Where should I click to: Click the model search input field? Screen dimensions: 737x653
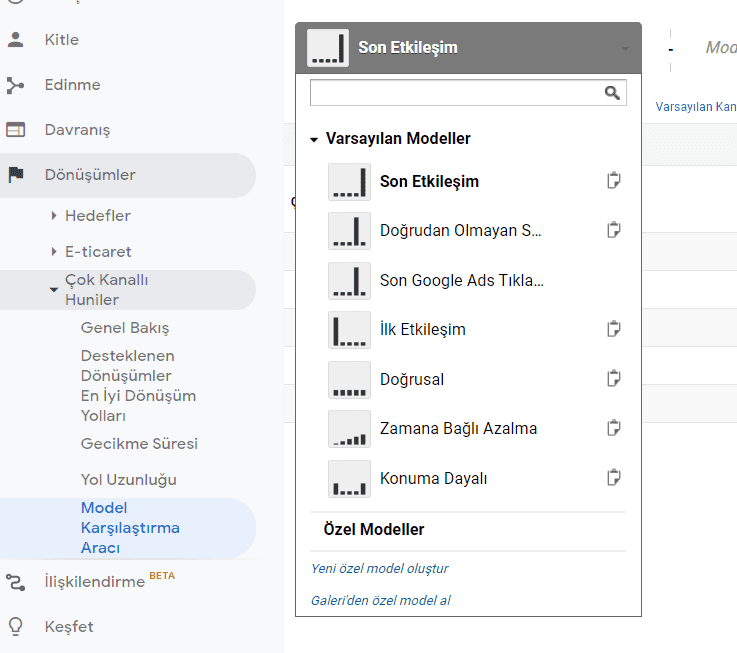tap(456, 93)
